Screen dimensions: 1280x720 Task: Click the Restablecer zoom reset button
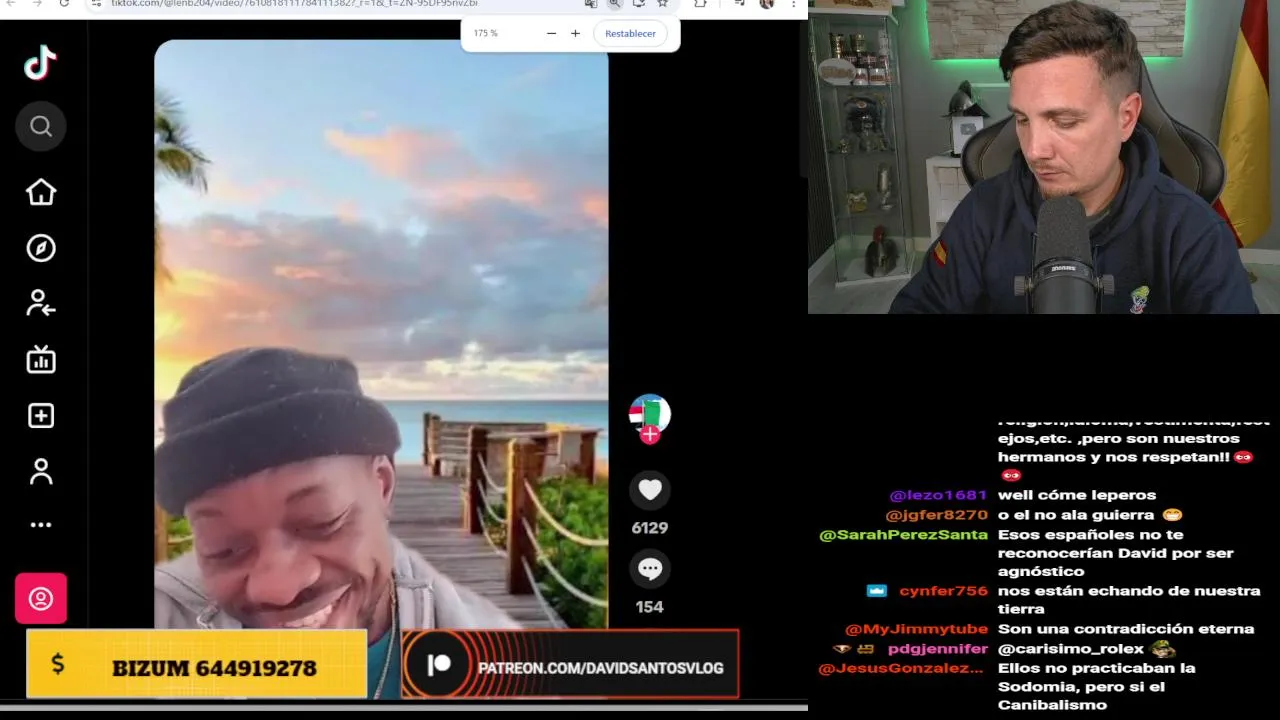(630, 33)
